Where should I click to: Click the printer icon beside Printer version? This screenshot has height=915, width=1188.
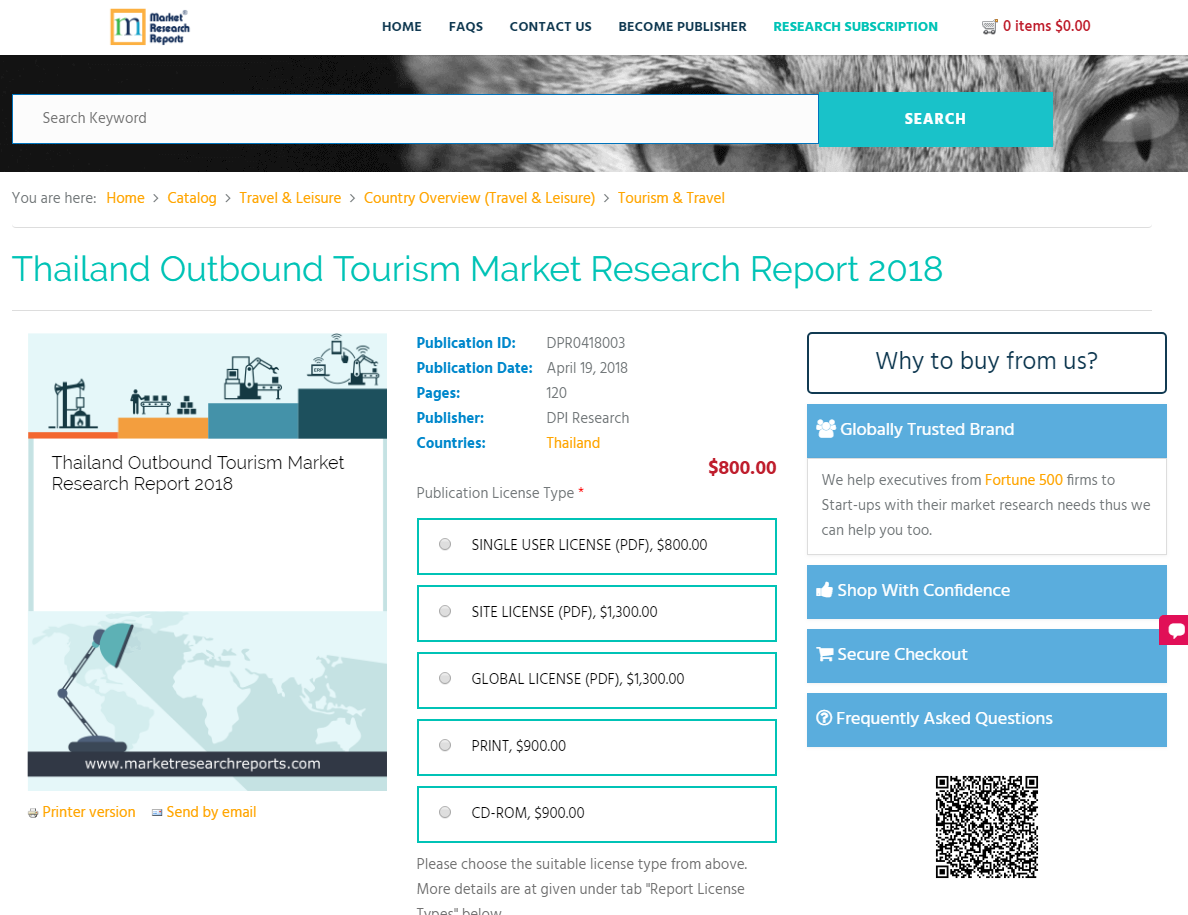click(x=31, y=813)
